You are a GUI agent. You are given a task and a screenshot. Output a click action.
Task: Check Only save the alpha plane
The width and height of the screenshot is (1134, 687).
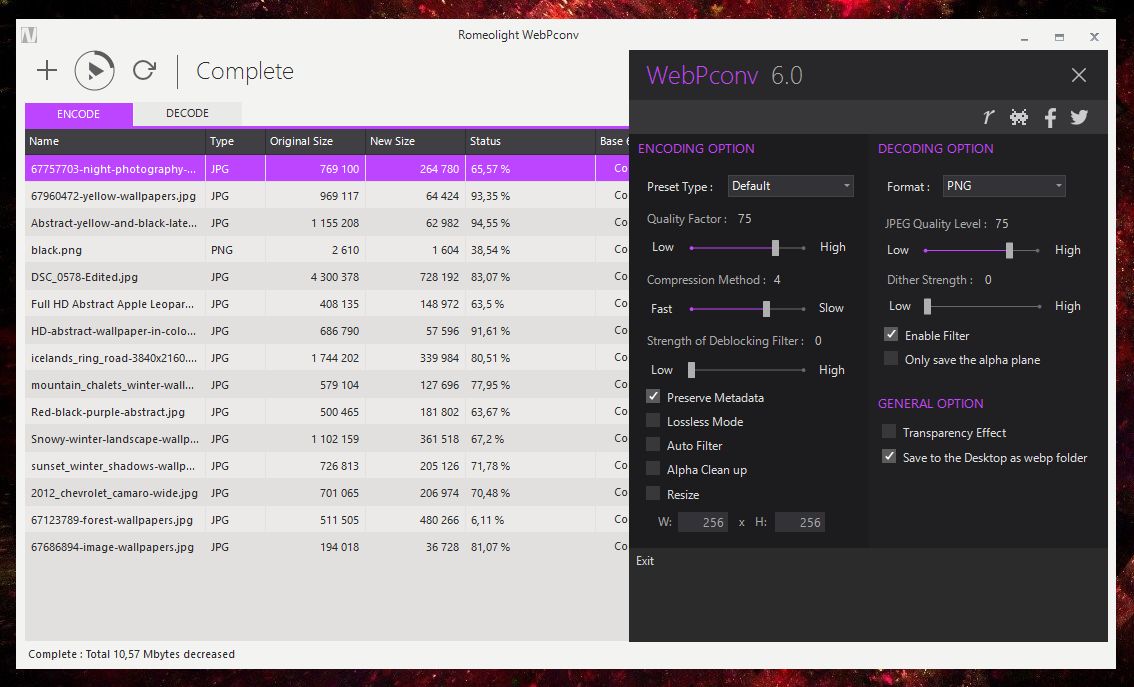(x=891, y=359)
